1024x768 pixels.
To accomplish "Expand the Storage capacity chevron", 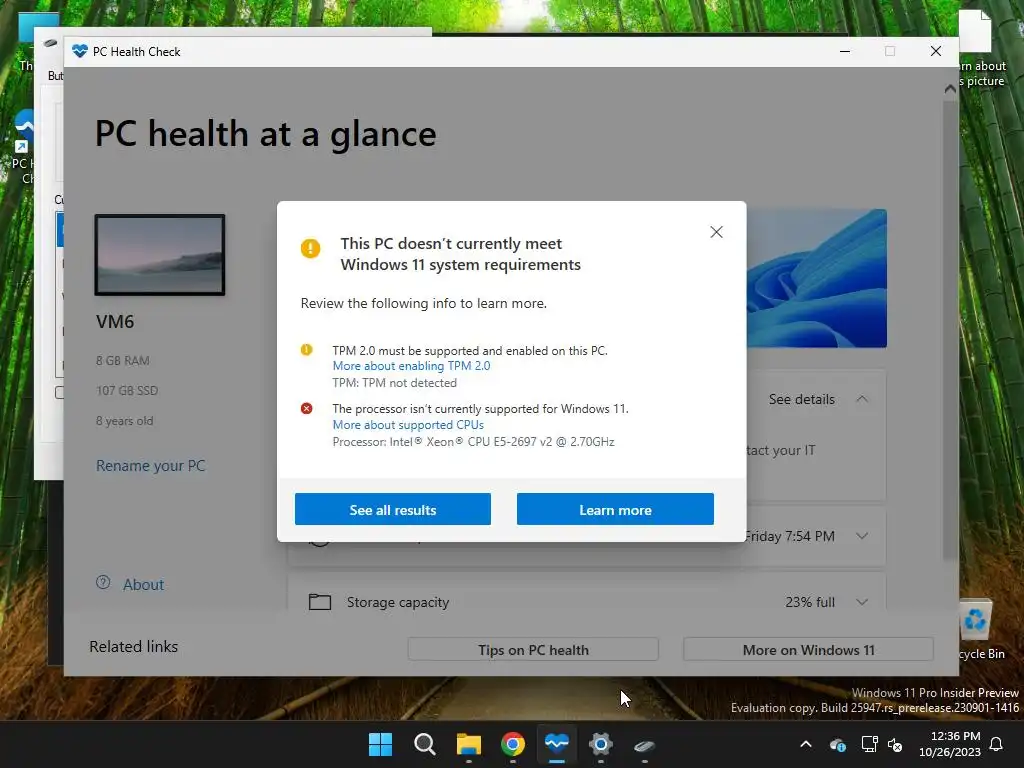I will pyautogui.click(x=862, y=602).
